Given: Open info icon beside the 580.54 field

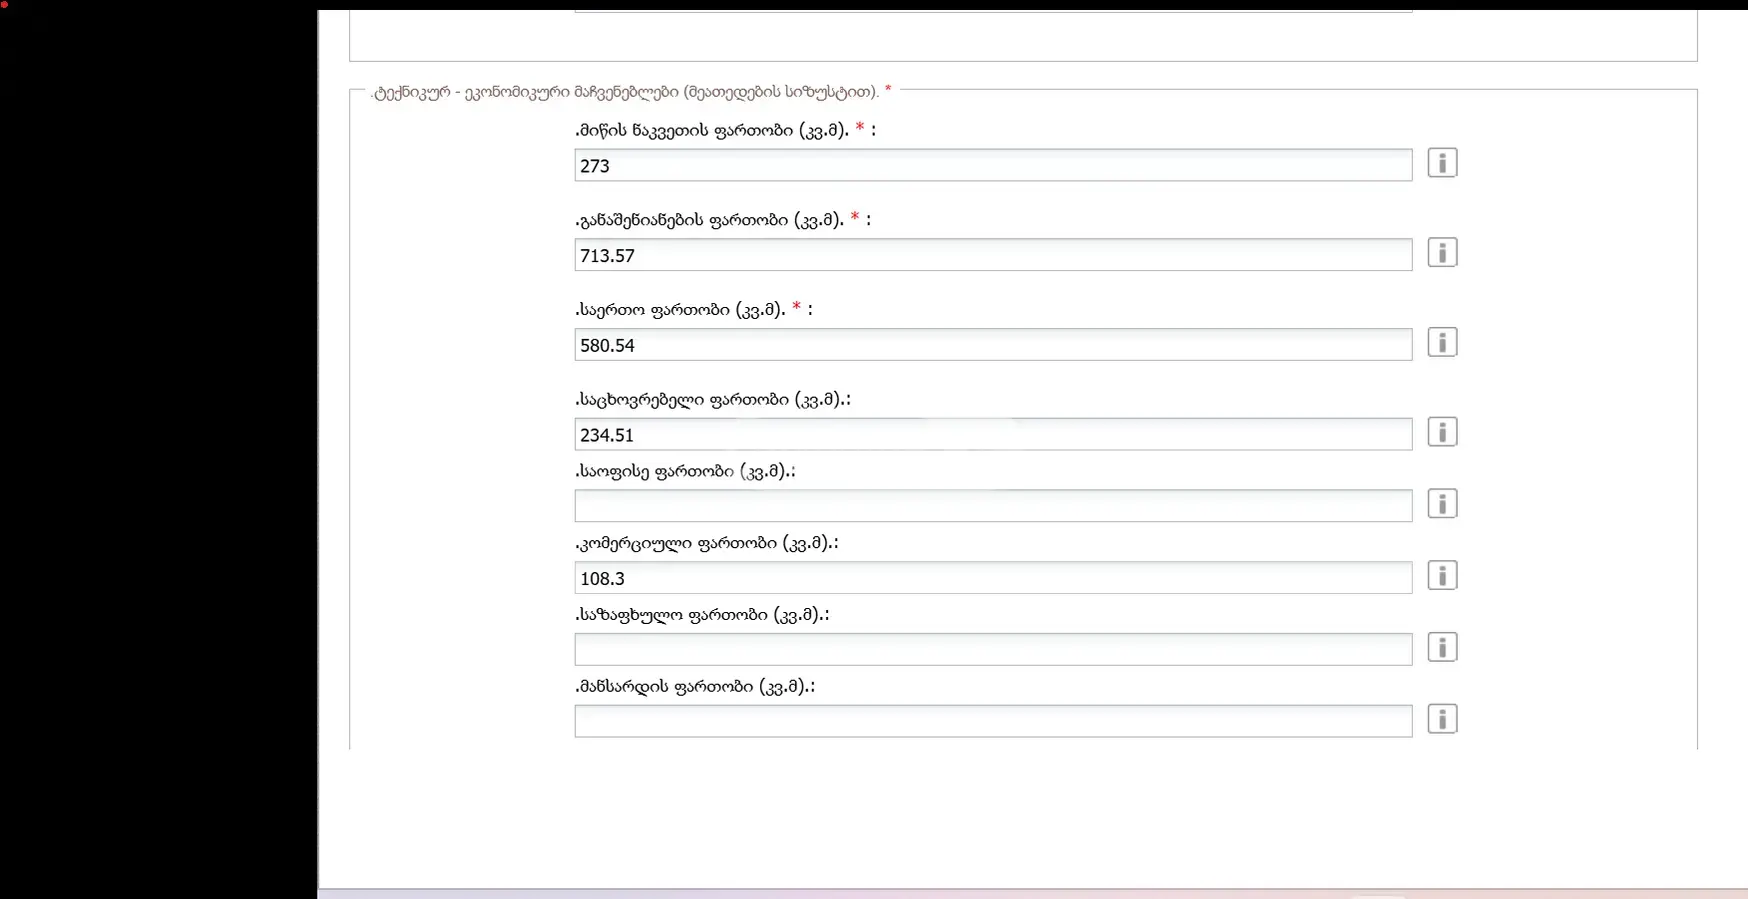Looking at the screenshot, I should tap(1442, 343).
